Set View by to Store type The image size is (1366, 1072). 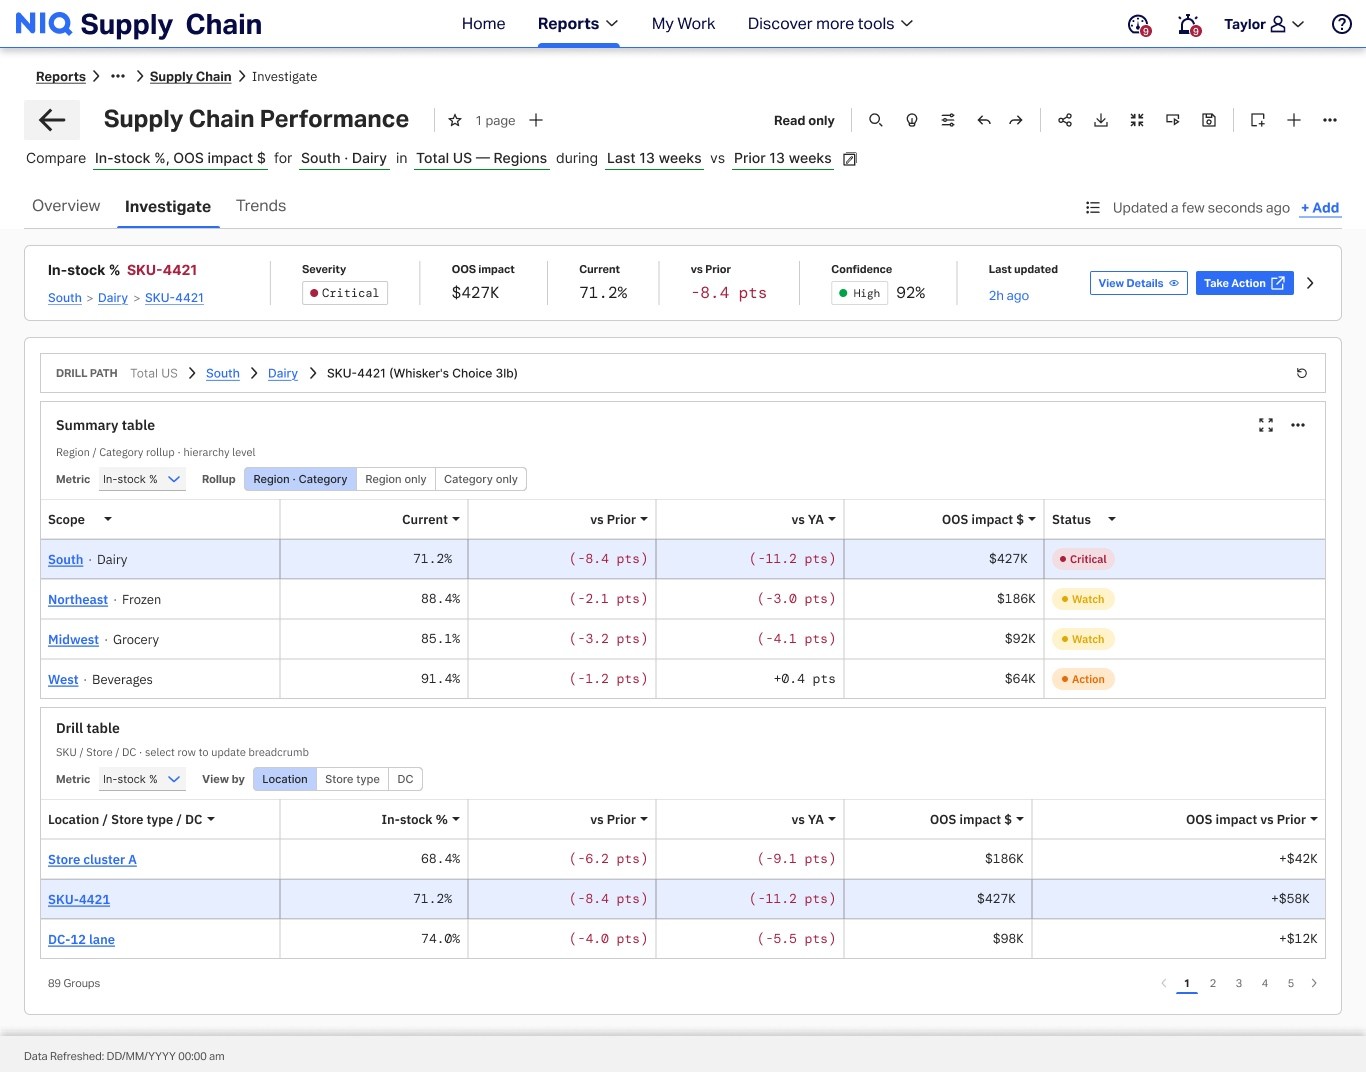pyautogui.click(x=352, y=779)
